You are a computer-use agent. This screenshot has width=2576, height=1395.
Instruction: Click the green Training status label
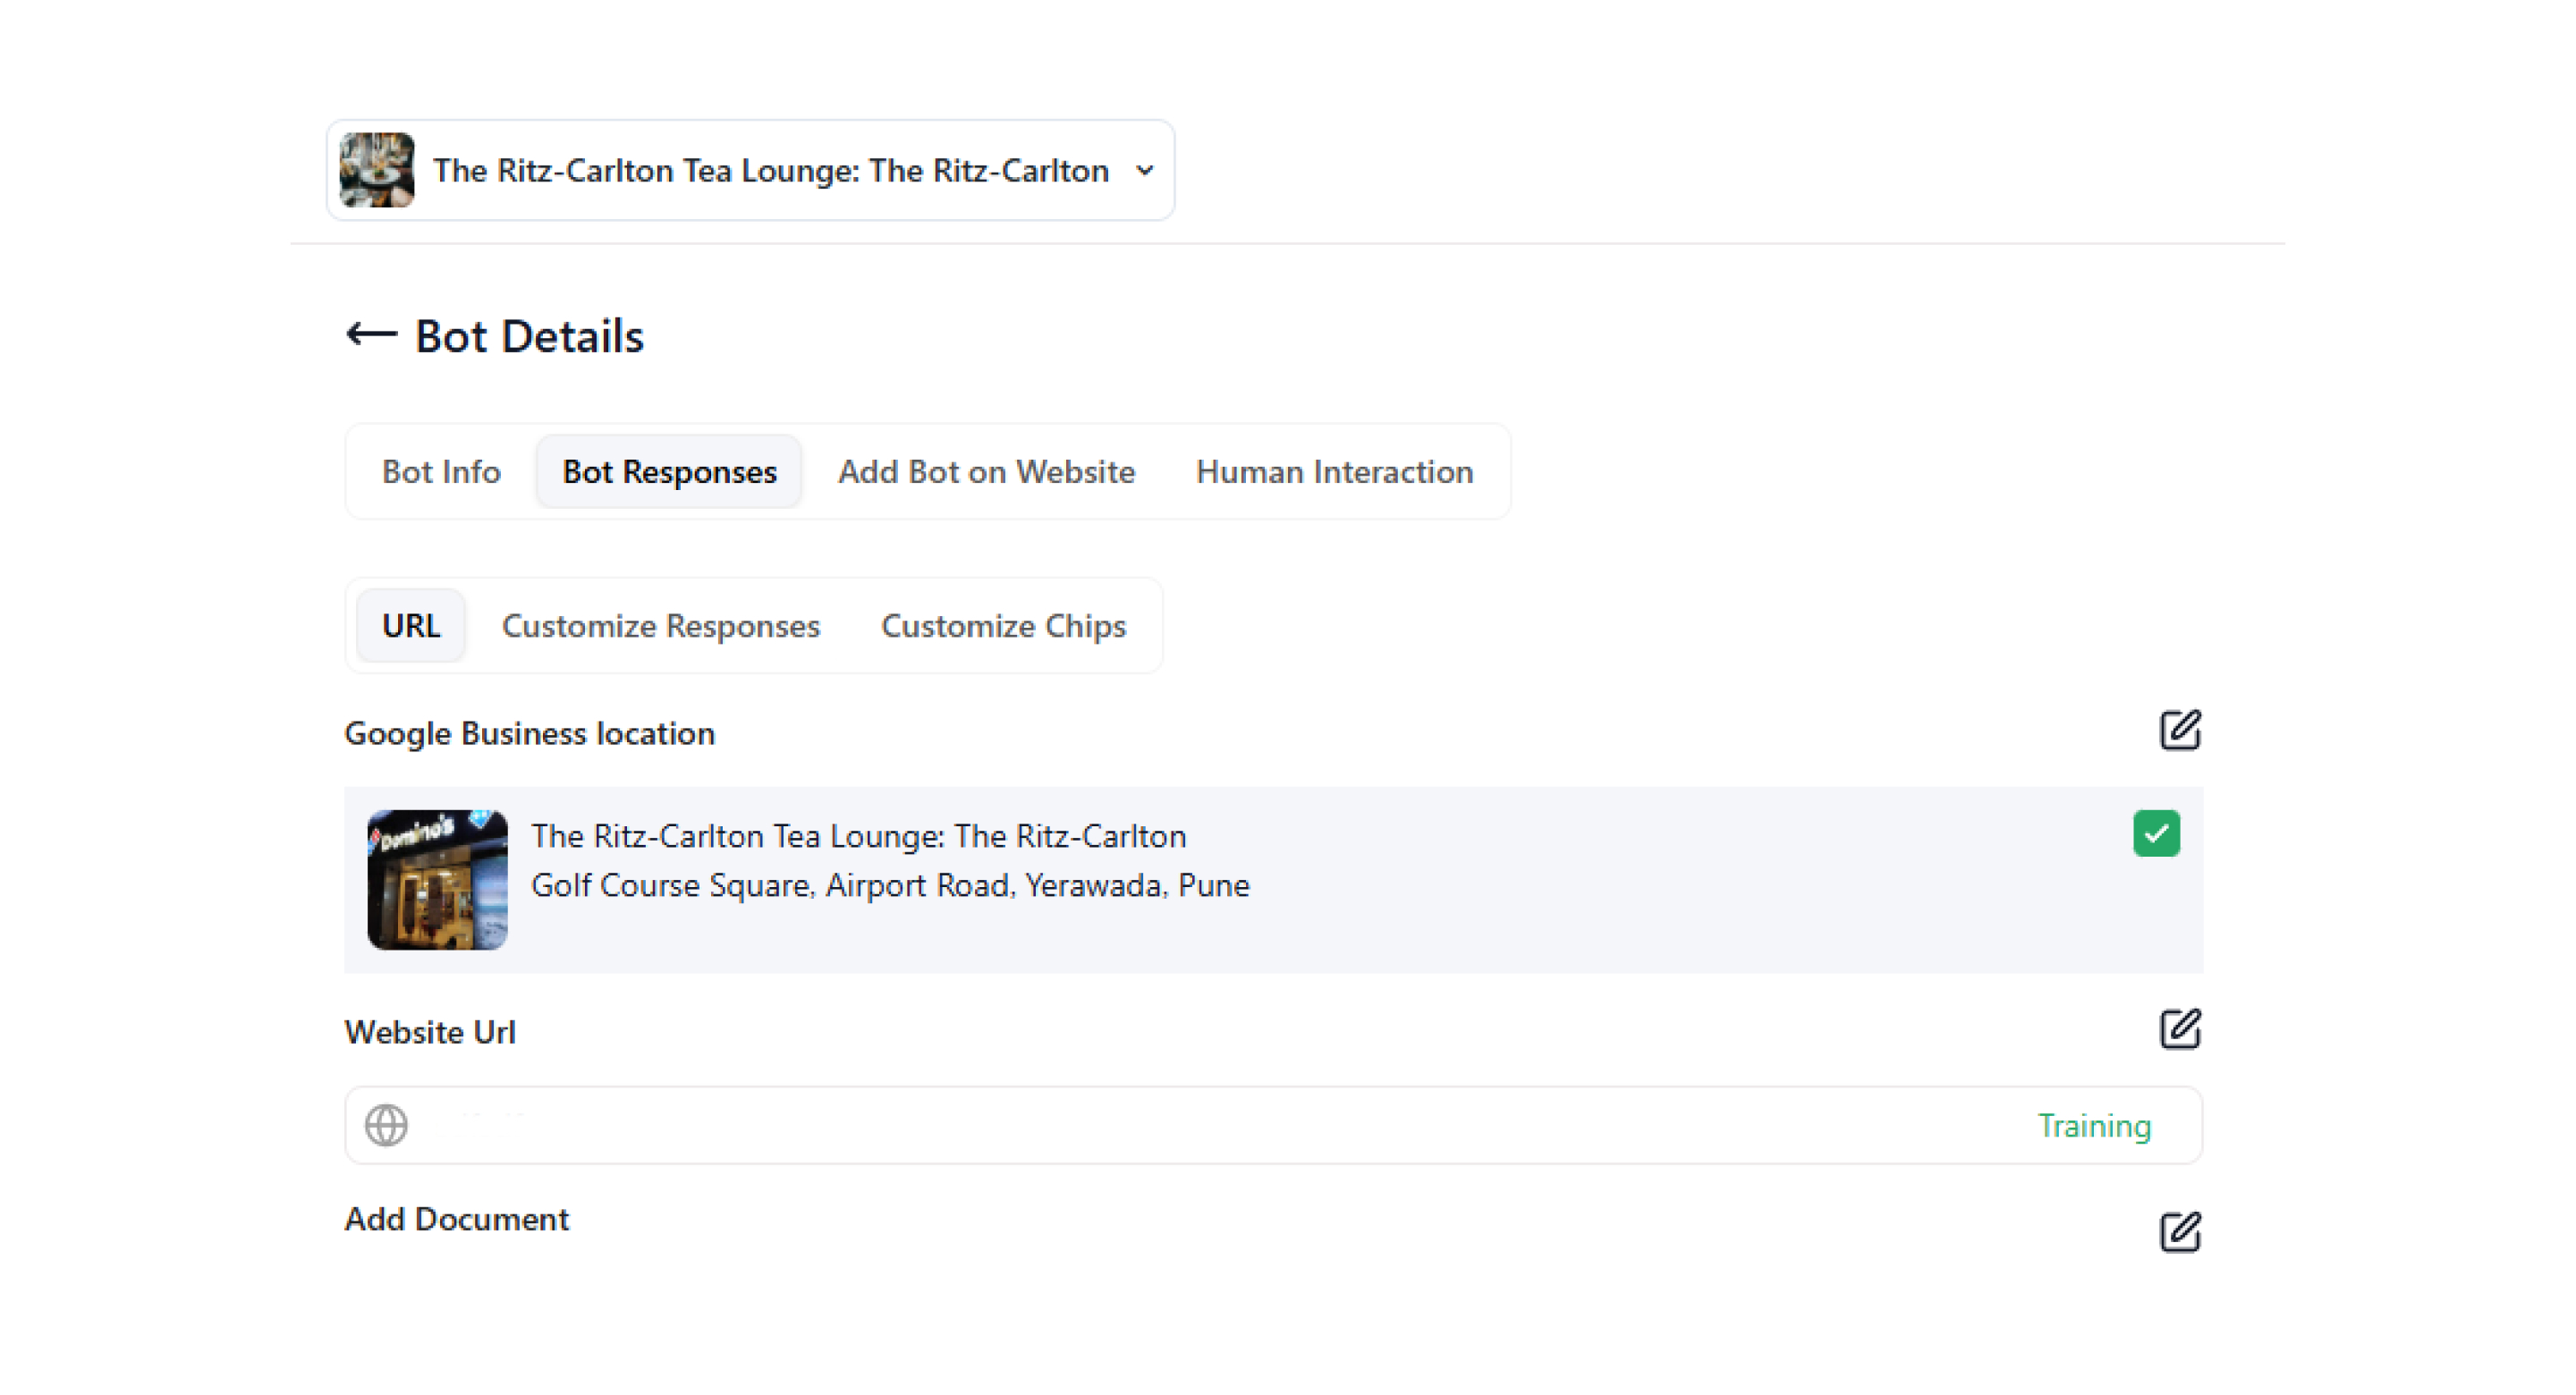tap(2094, 1126)
